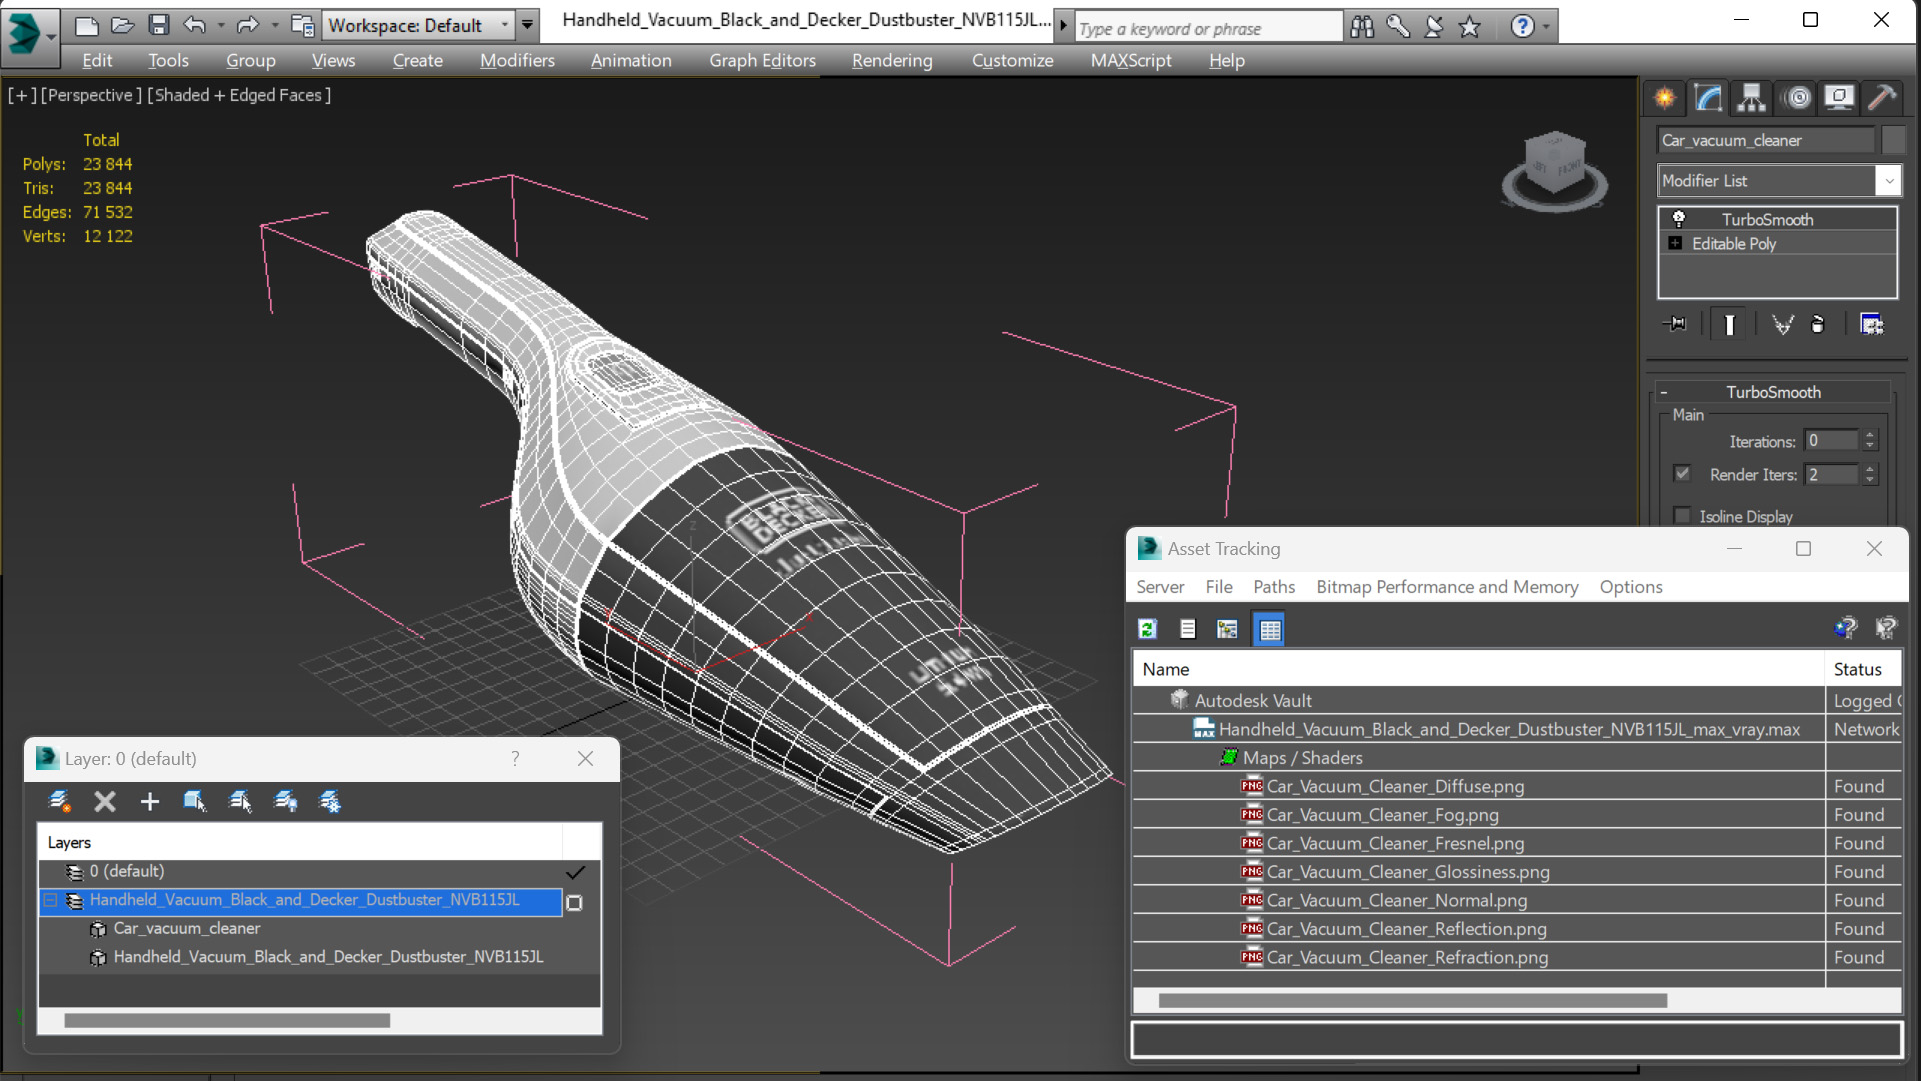Screen dimensions: 1921x1081
Task: Click the Open File folder icon
Action: click(122, 25)
